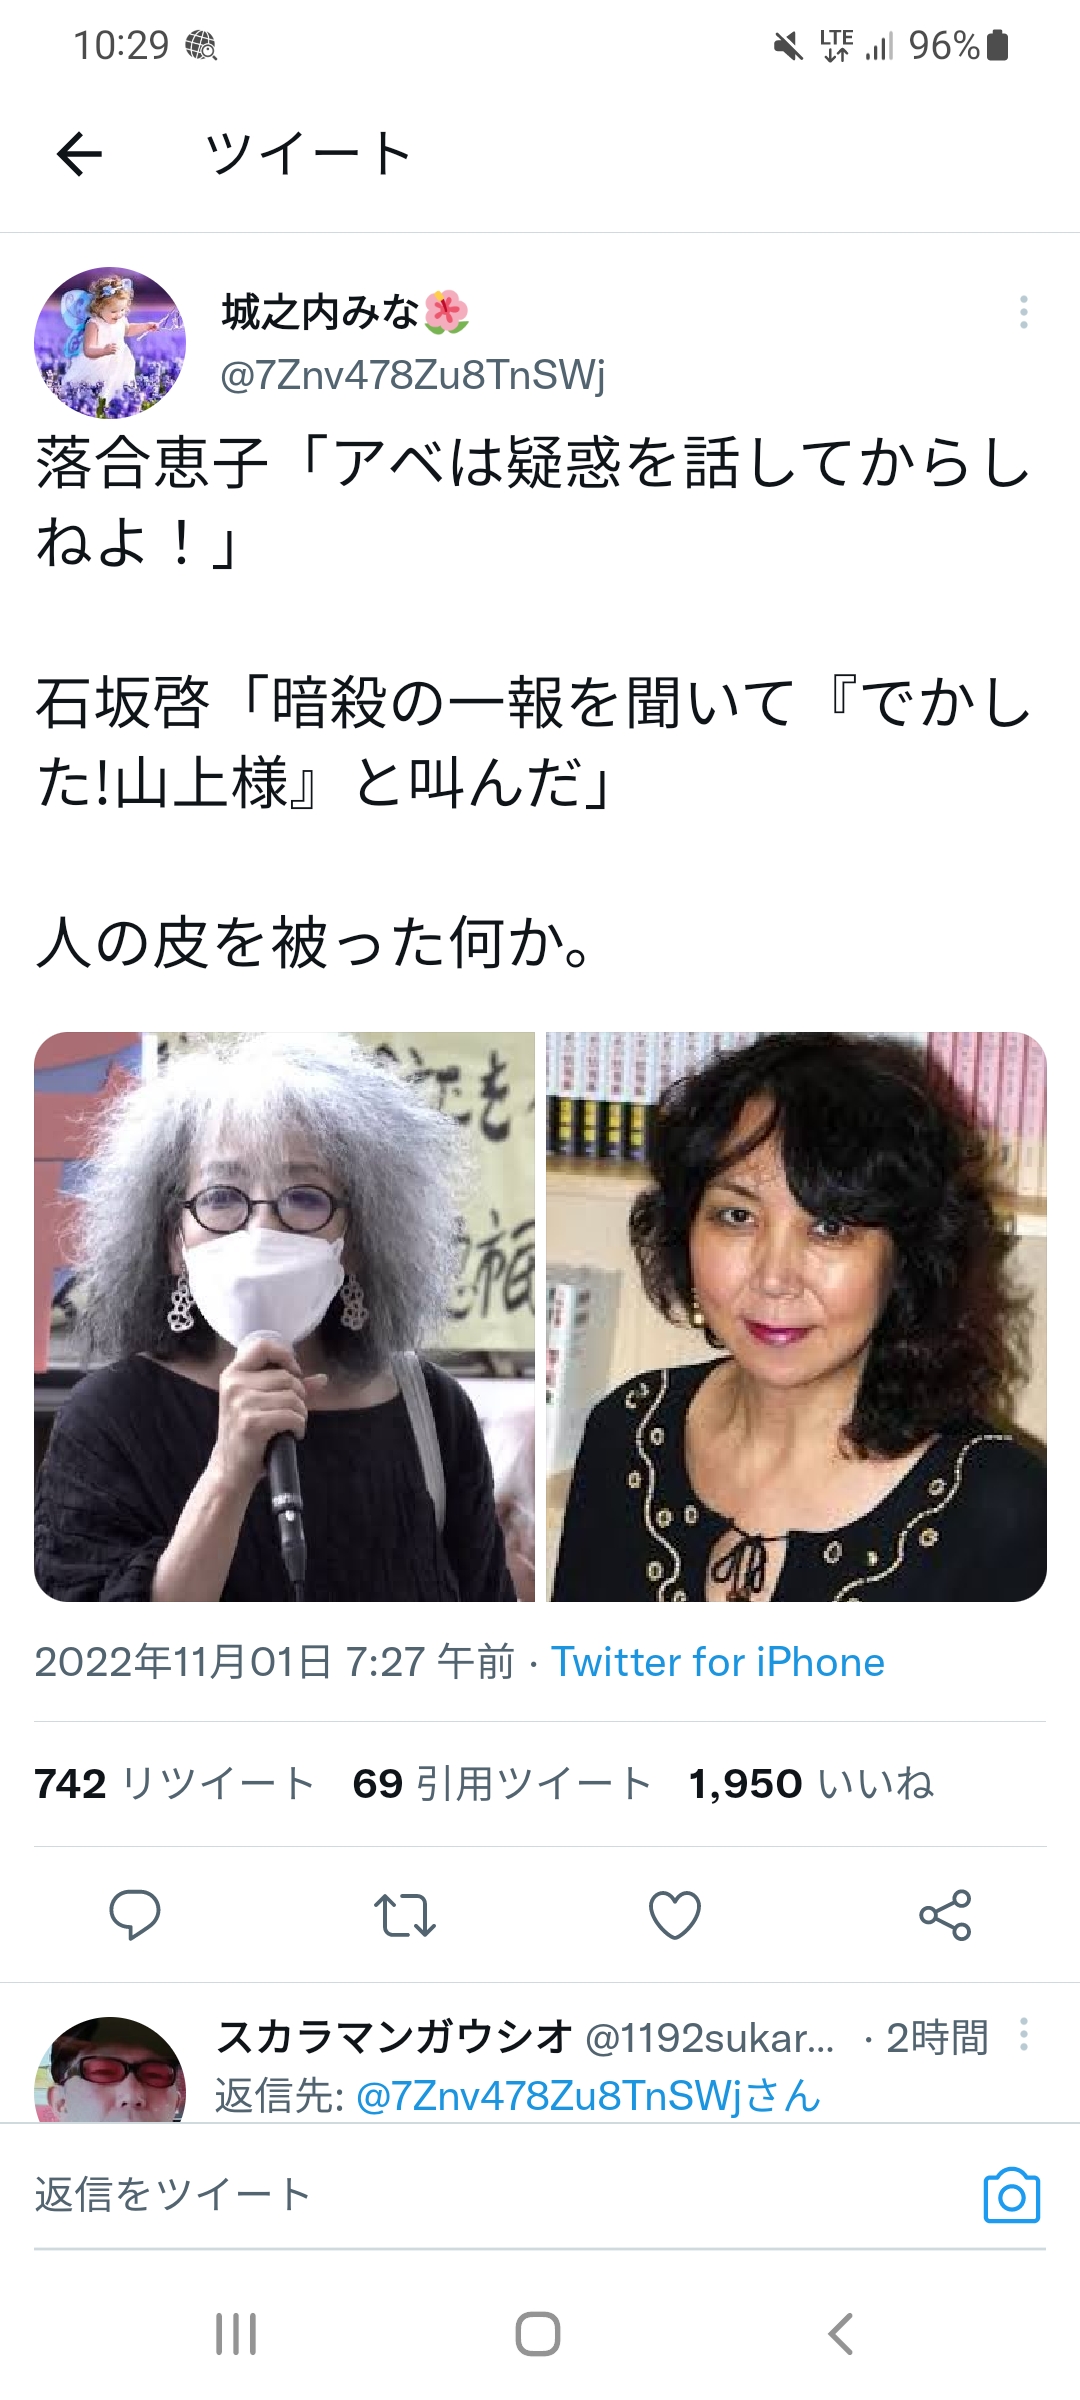
Task: Open the tweet's three-dot options menu
Action: pos(1023,312)
